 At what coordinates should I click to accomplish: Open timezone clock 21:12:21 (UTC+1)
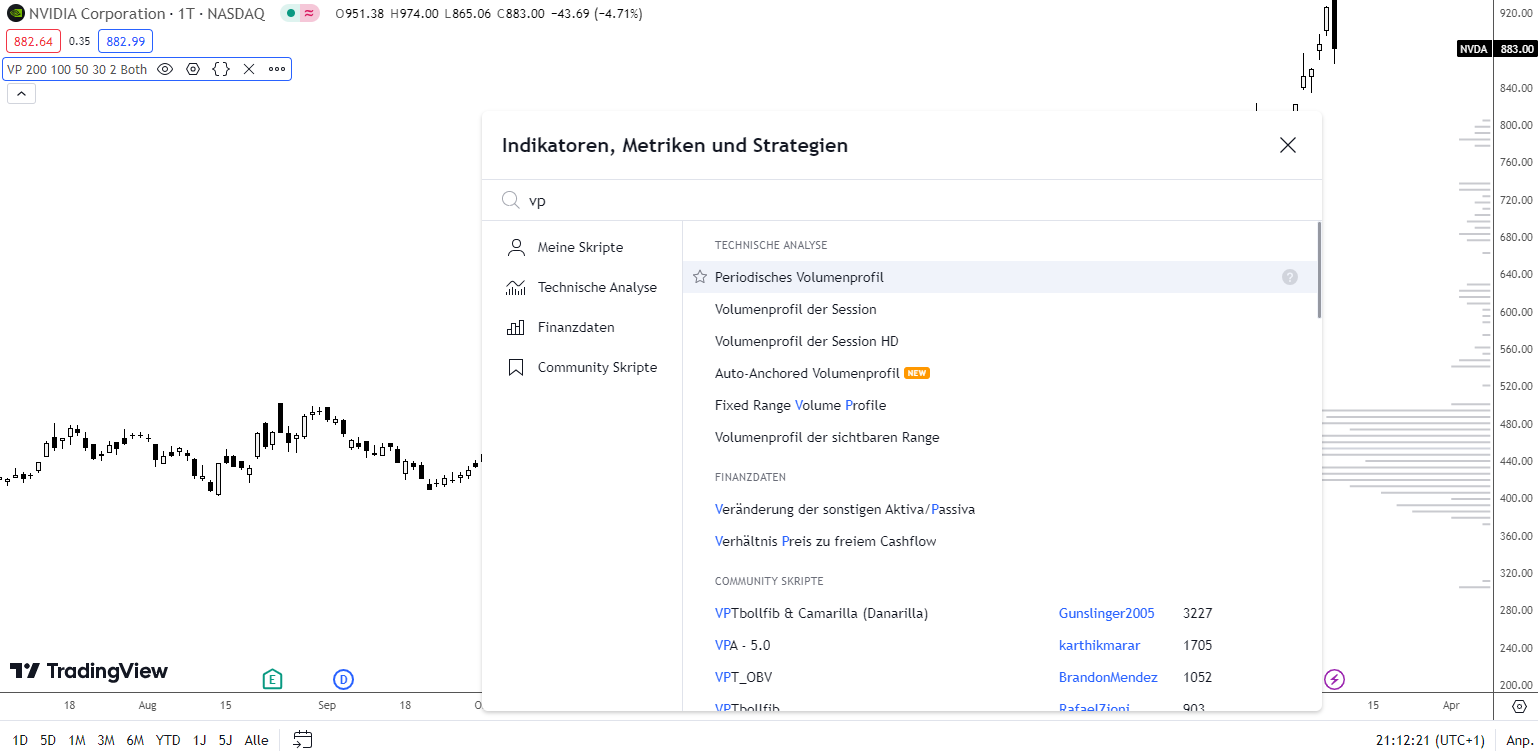1430,740
